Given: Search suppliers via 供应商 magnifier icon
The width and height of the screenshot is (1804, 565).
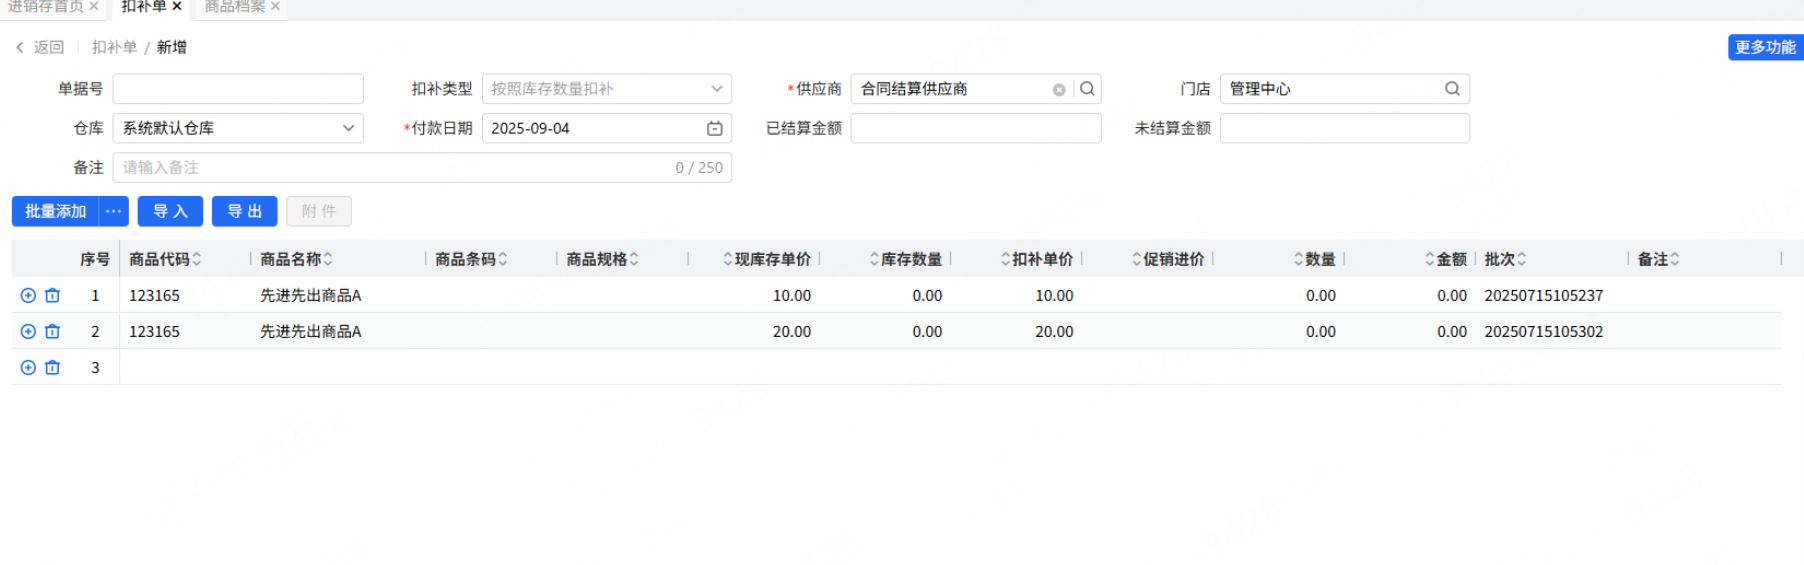Looking at the screenshot, I should (1087, 89).
